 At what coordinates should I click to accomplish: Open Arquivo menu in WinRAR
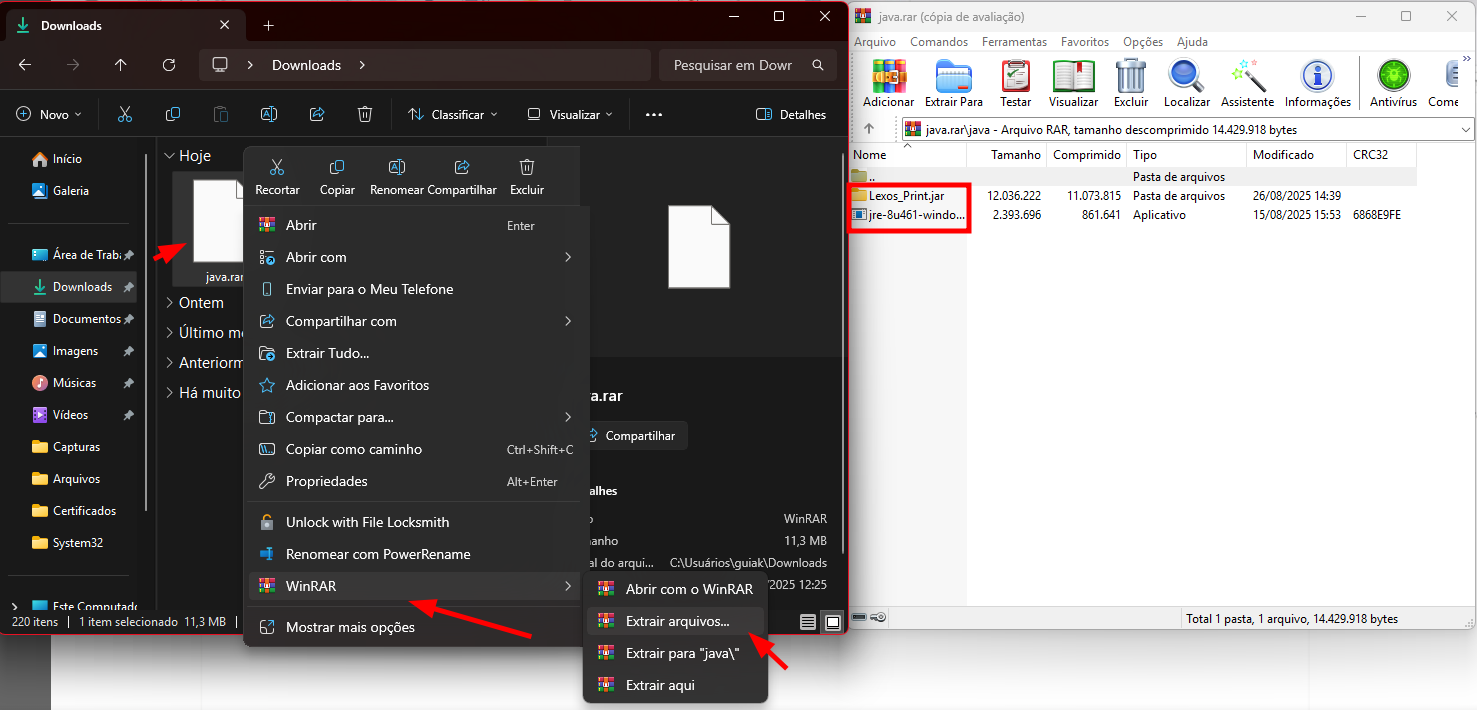point(875,42)
